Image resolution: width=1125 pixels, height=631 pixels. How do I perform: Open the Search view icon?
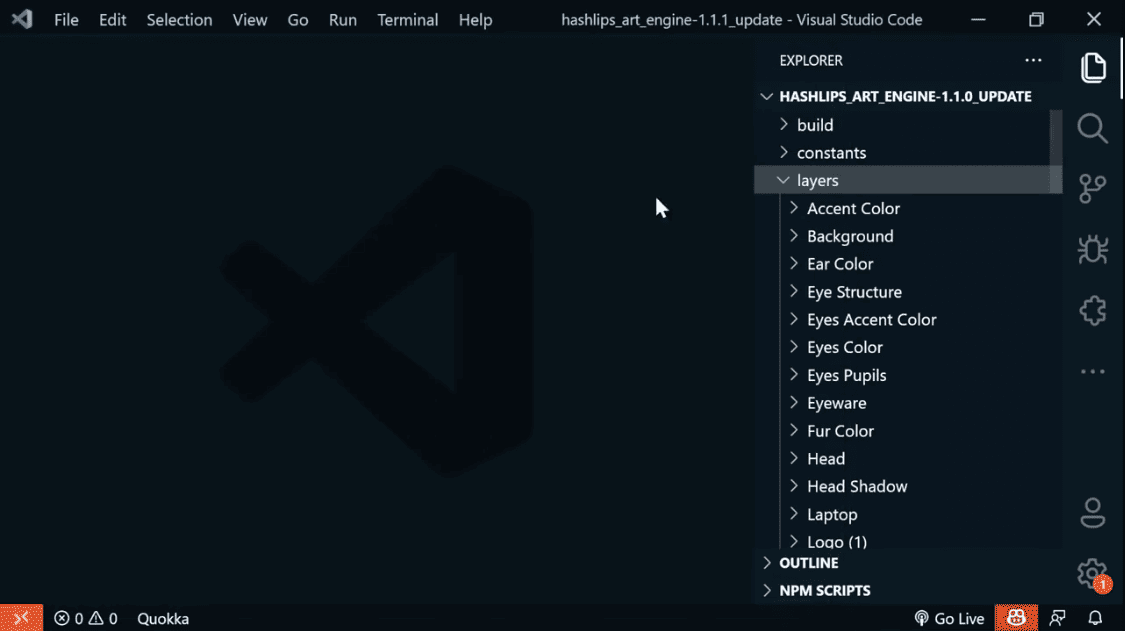click(x=1093, y=129)
